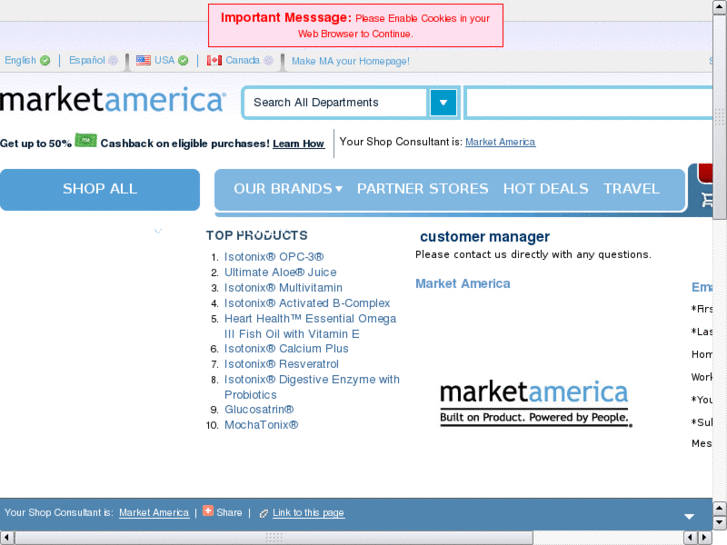
Task: Open Learn How cashback link
Action: tap(299, 144)
